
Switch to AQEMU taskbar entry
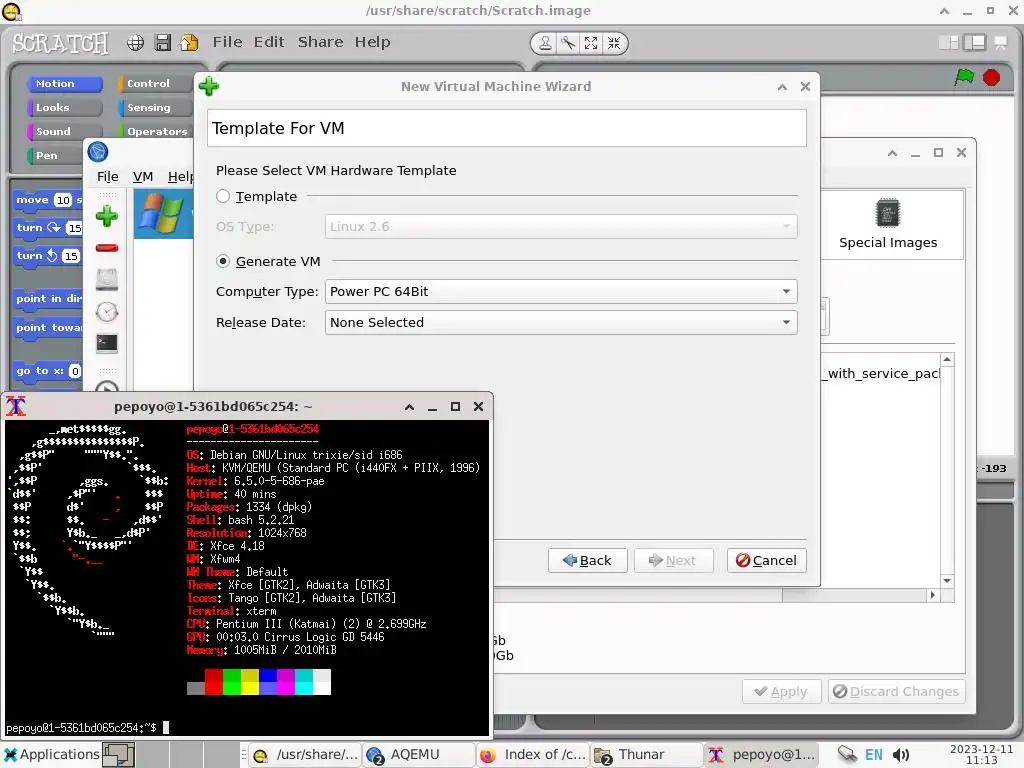(x=418, y=754)
